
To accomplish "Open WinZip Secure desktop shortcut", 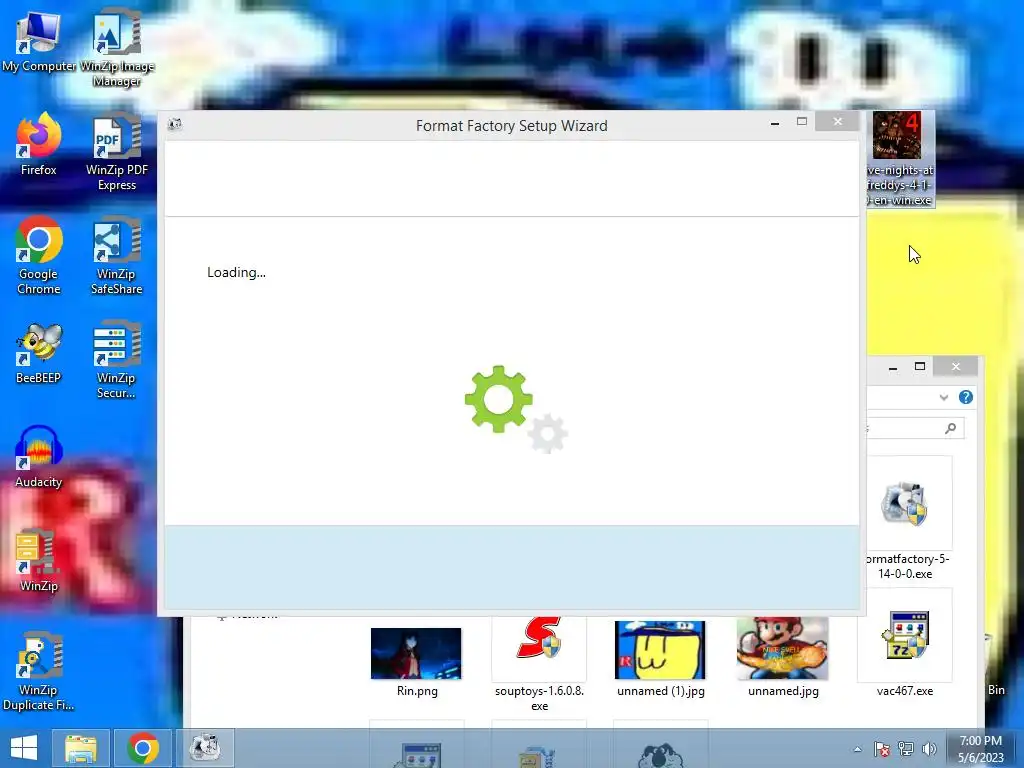I will pos(116,359).
